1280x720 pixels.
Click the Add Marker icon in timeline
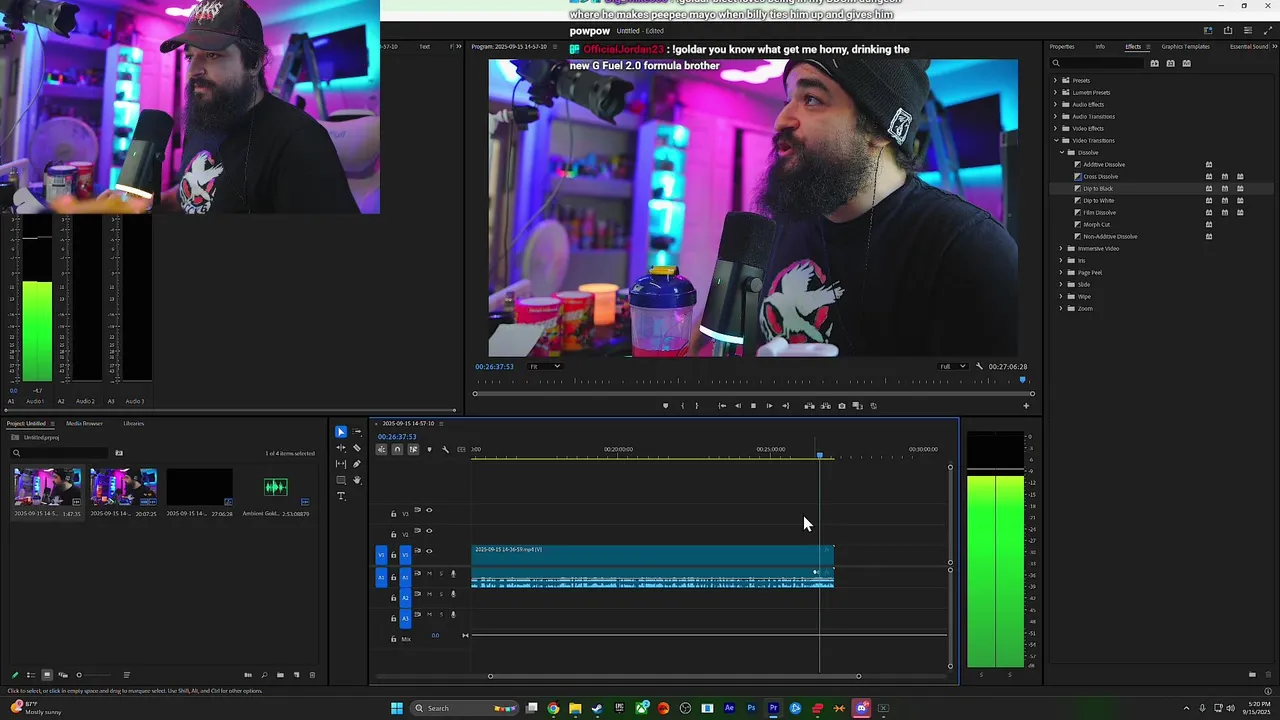(x=429, y=449)
